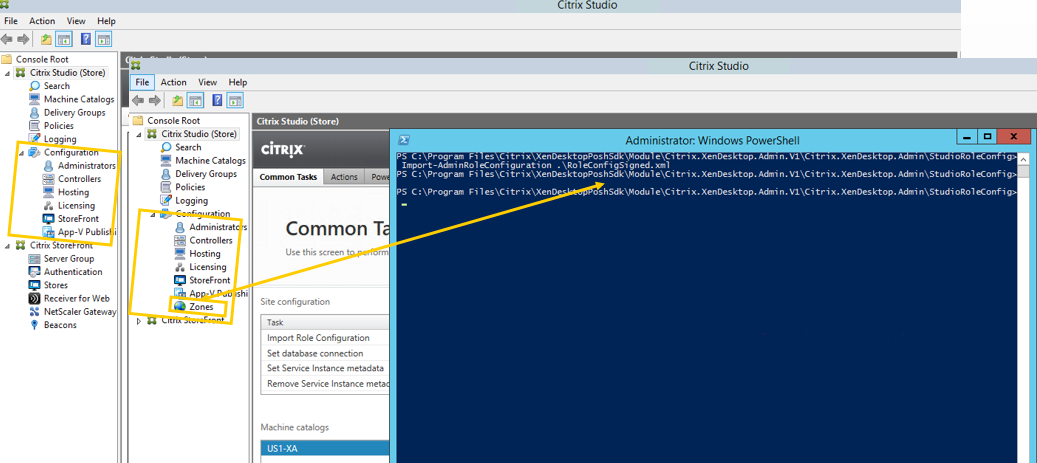Click Import Role Configuration task row
The width and height of the screenshot is (1037, 463).
tap(325, 338)
